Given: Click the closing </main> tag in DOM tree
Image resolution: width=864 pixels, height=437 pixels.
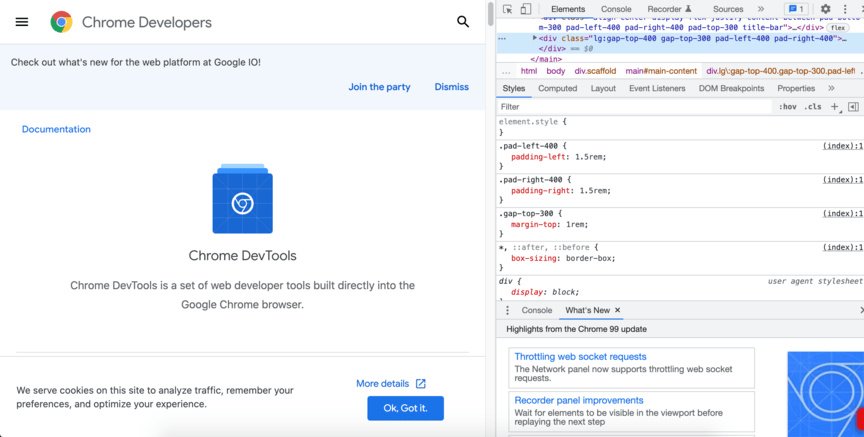Looking at the screenshot, I should click(x=546, y=59).
